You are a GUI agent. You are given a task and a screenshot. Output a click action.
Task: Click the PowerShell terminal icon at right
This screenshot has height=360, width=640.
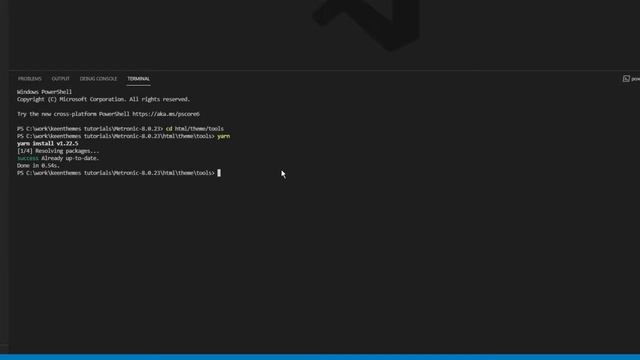[626, 78]
